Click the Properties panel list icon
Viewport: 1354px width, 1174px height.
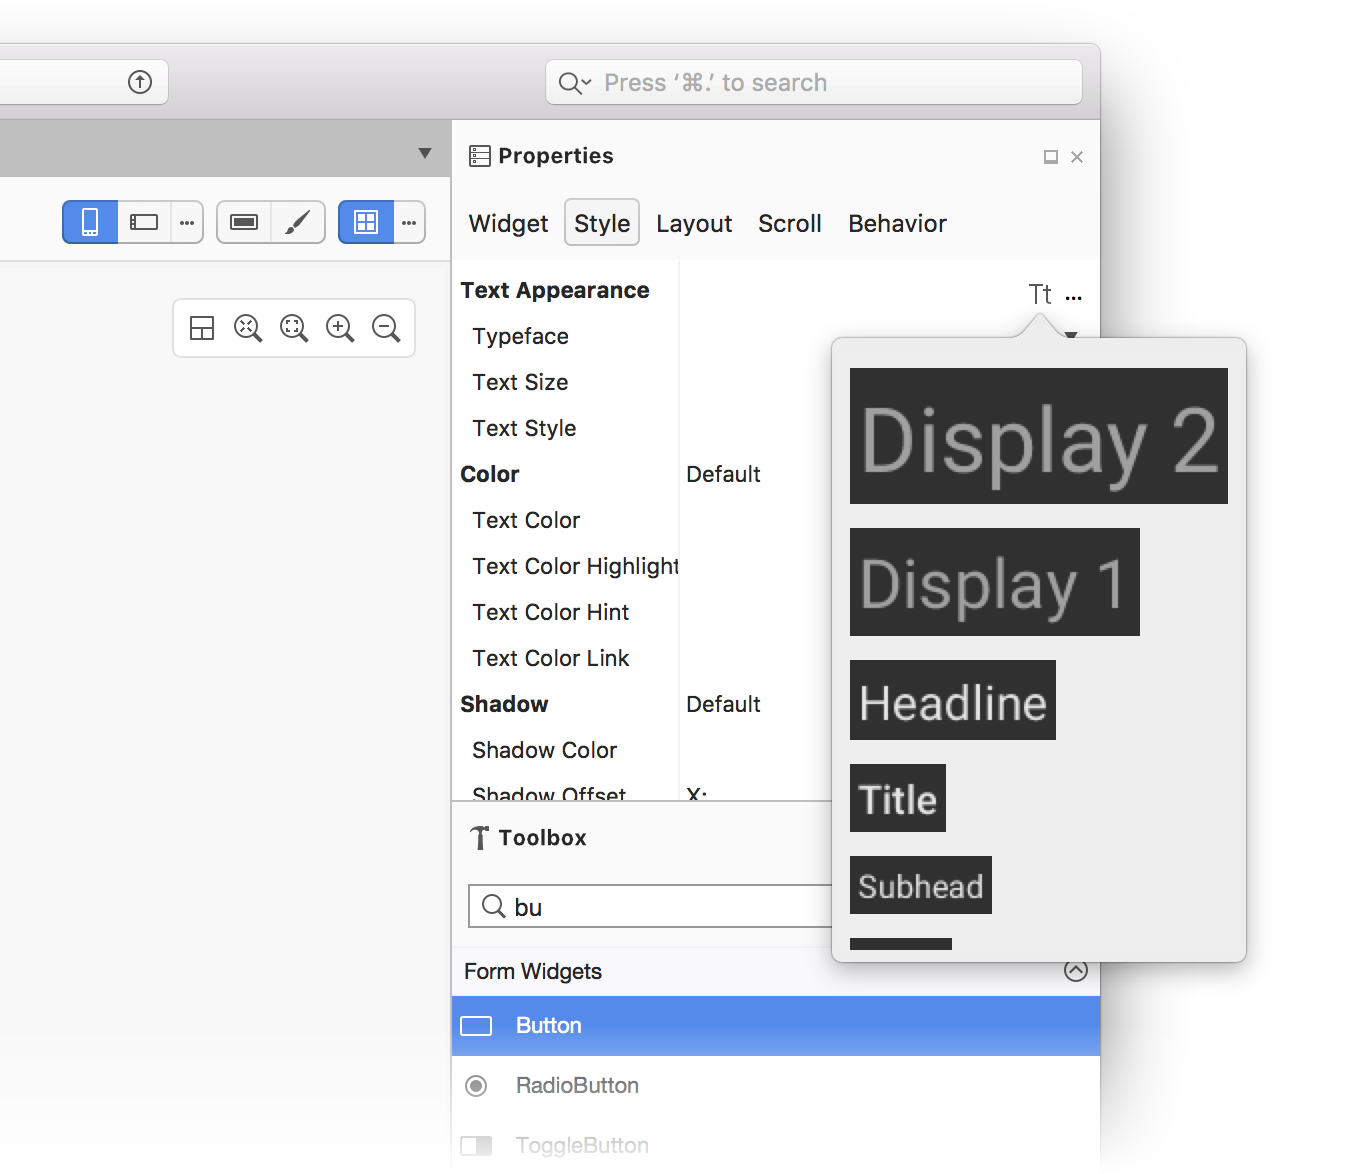point(480,156)
